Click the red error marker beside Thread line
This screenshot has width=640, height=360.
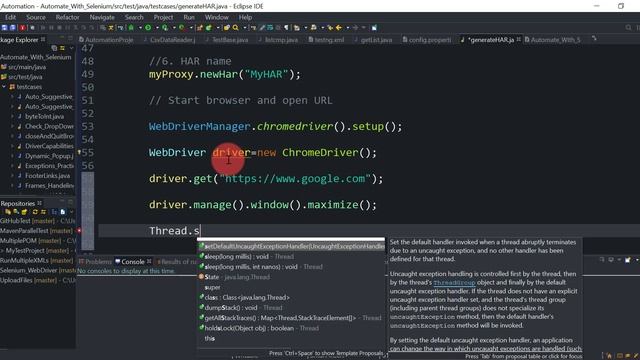[x=79, y=231]
